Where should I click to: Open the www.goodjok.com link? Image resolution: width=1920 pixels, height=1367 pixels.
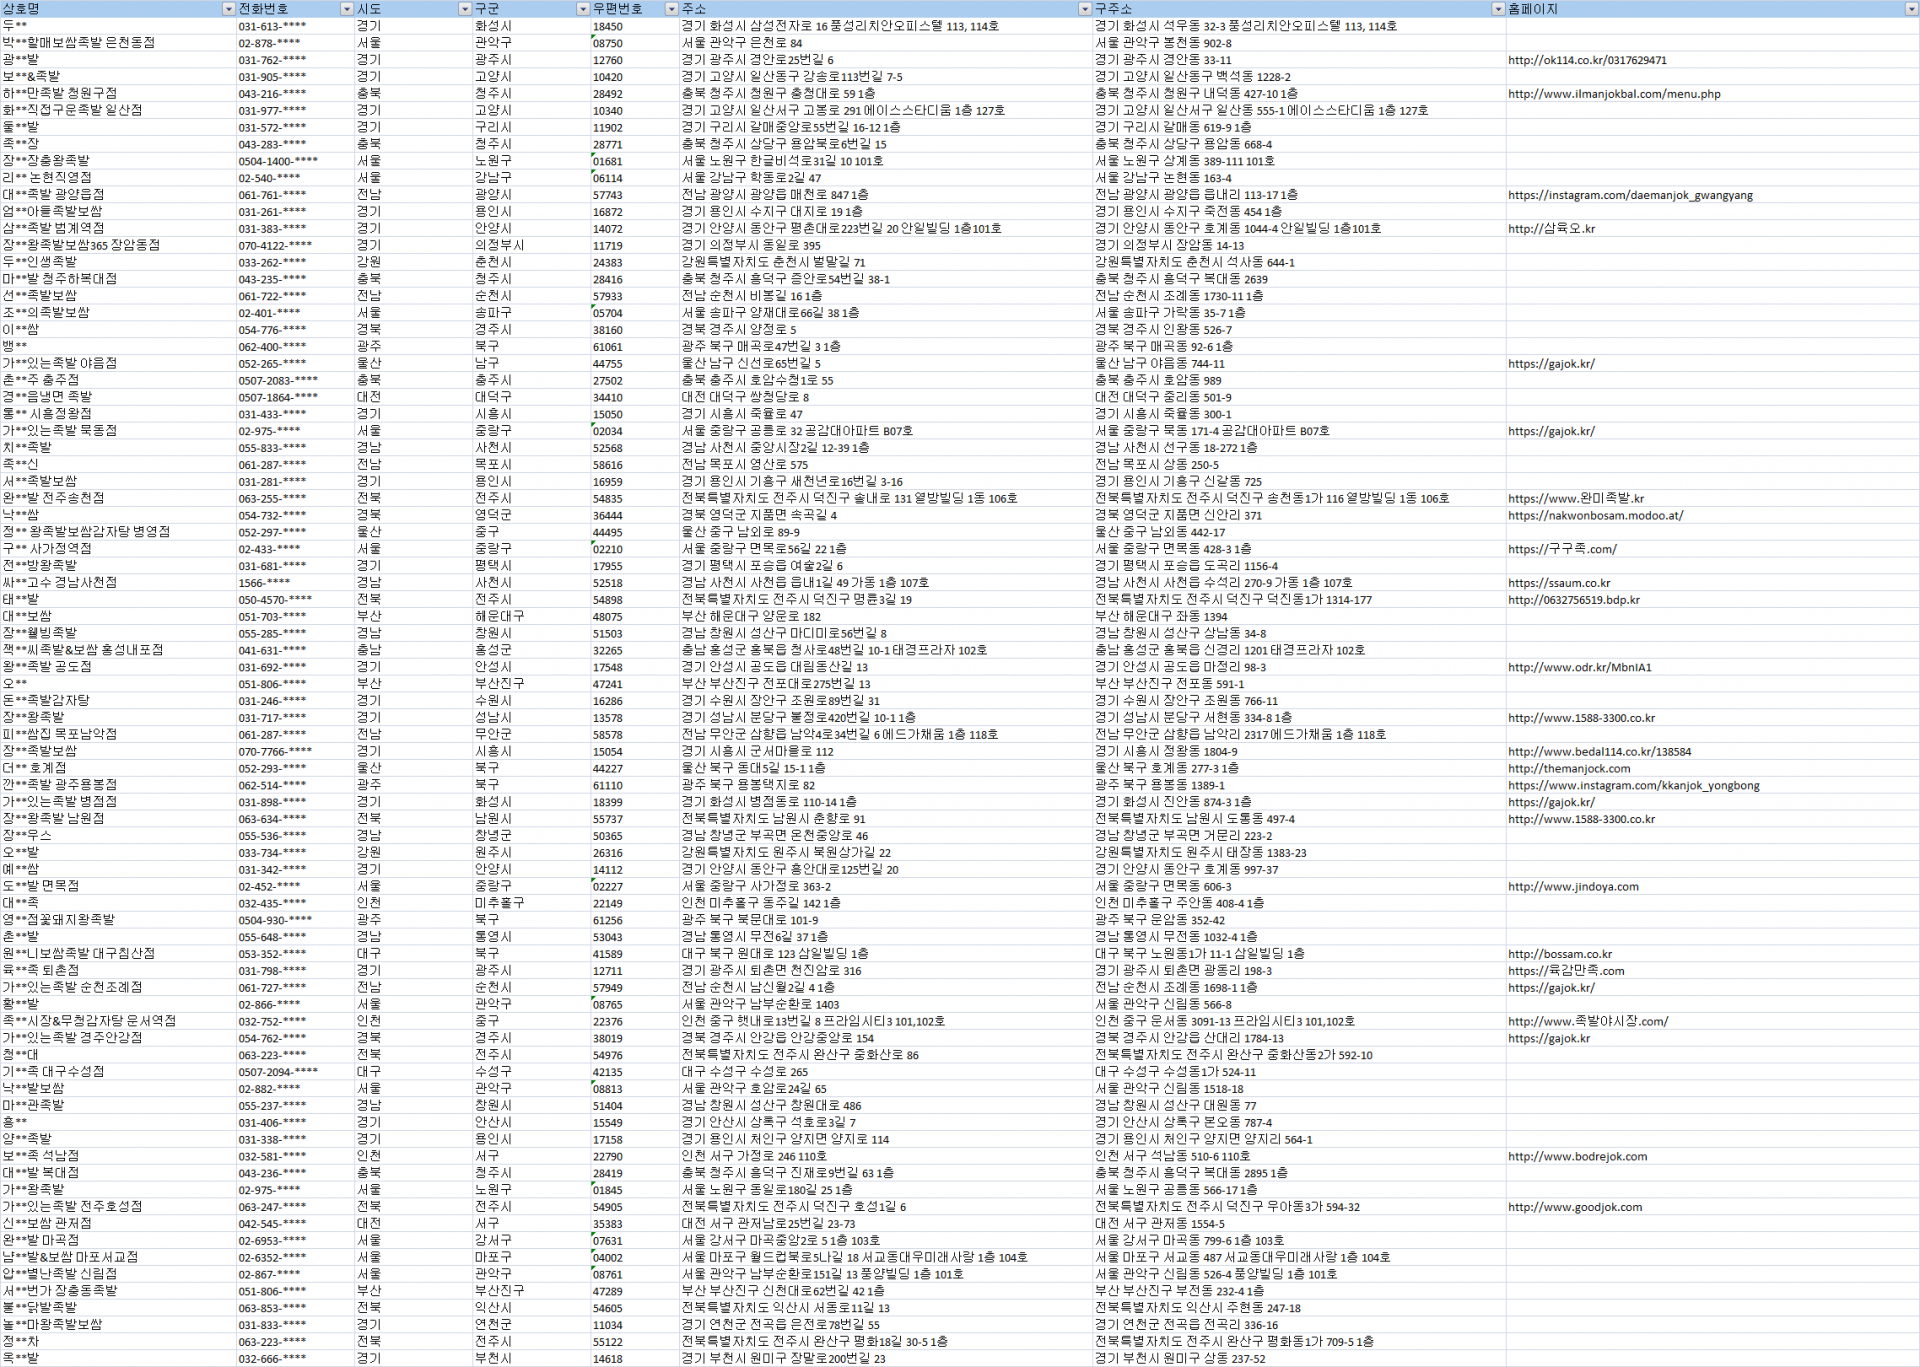coord(1575,1207)
